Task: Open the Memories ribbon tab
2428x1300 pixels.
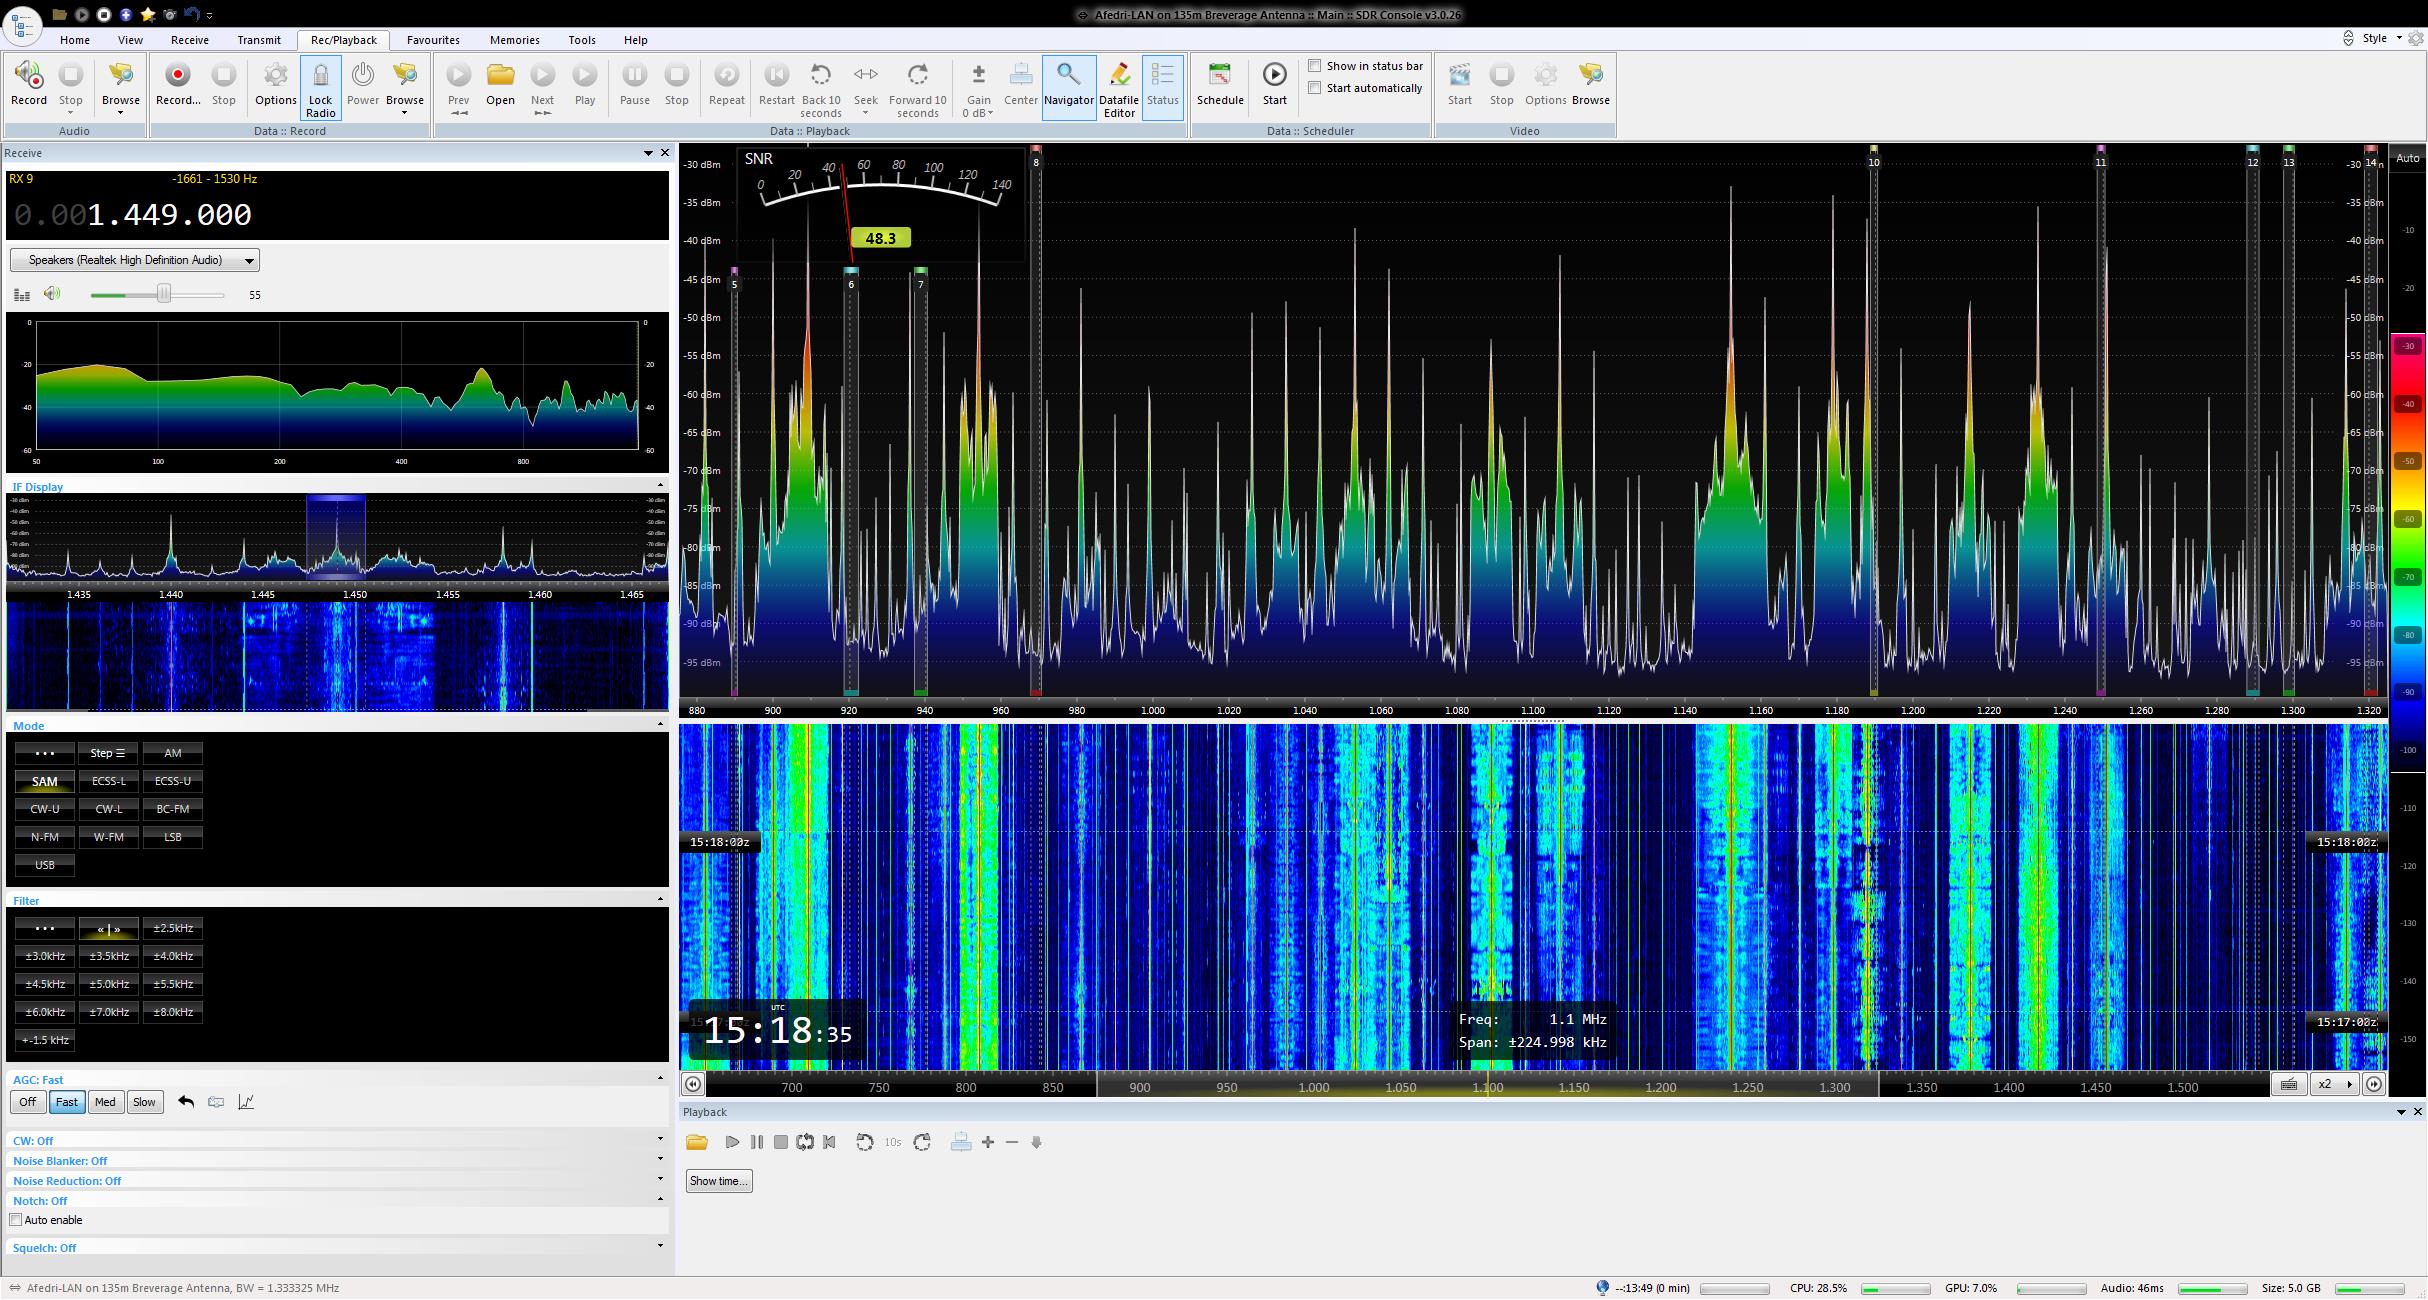Action: pos(514,40)
